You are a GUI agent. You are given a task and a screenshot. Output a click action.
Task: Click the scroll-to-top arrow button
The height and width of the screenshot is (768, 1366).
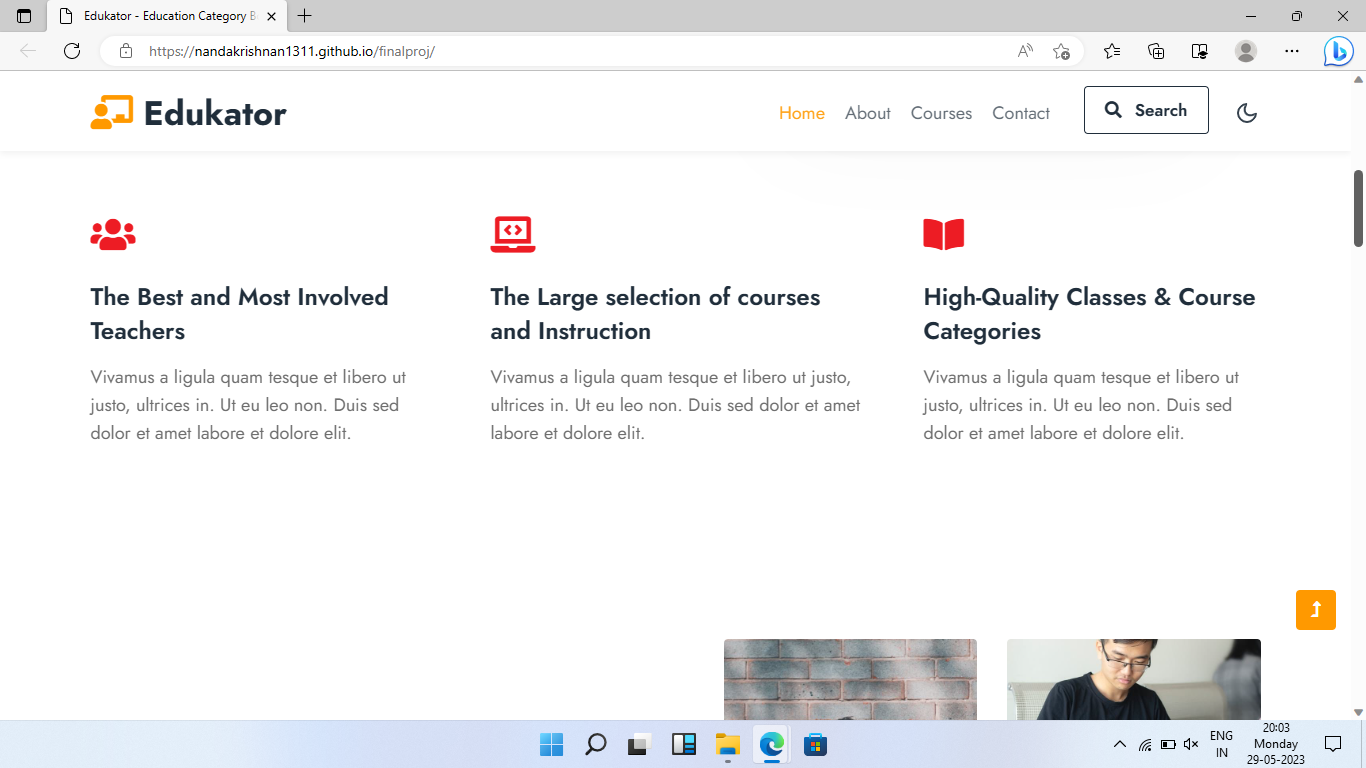click(1315, 609)
